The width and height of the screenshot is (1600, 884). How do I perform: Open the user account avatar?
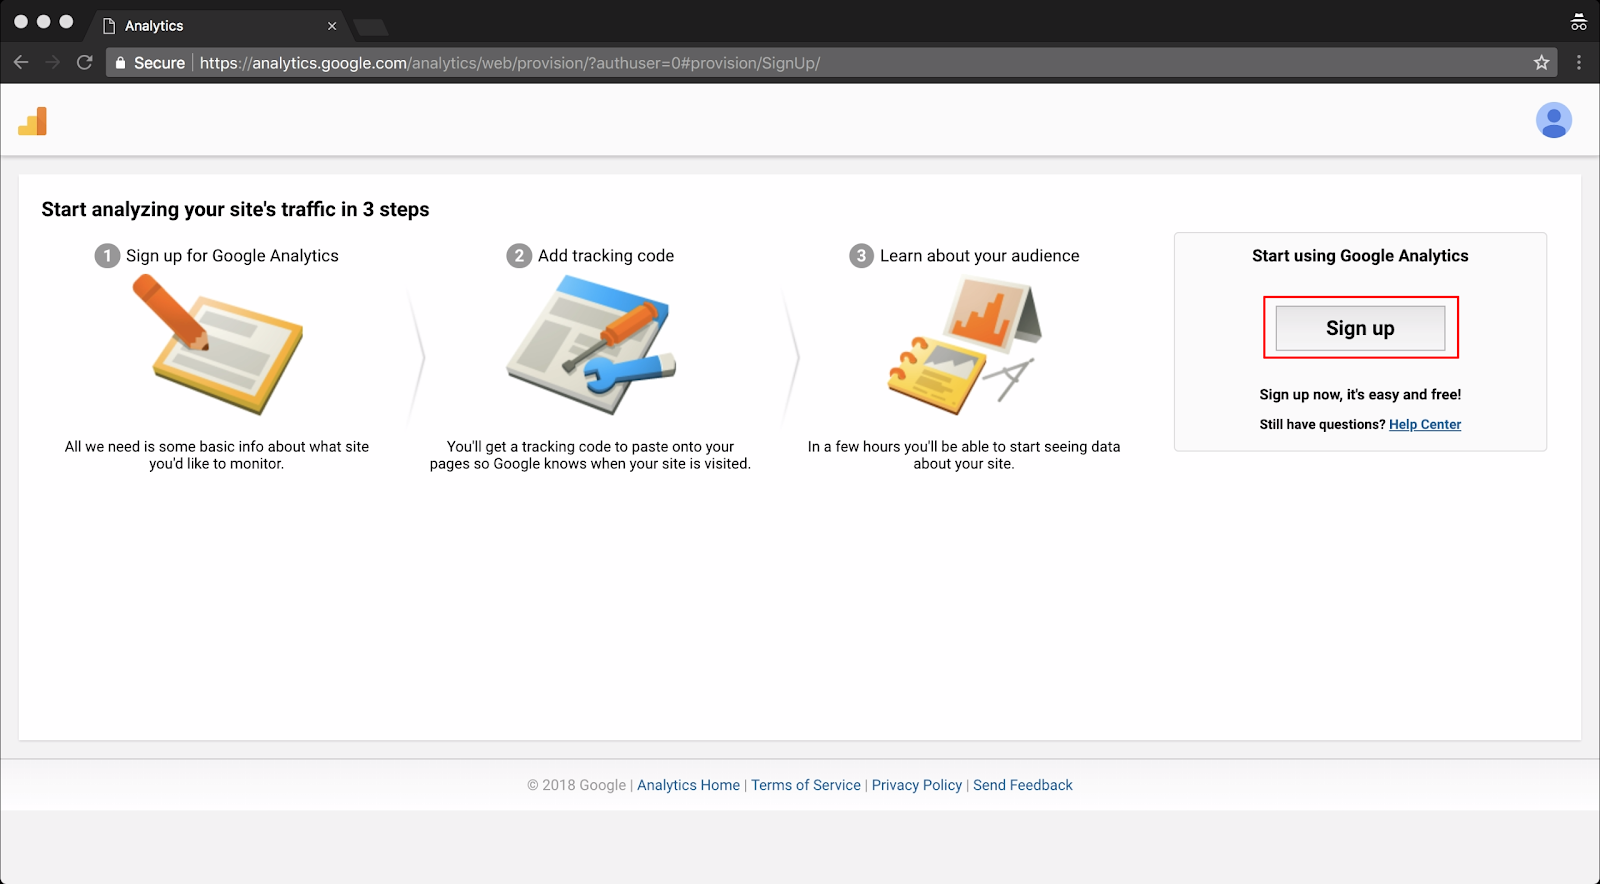(x=1553, y=121)
